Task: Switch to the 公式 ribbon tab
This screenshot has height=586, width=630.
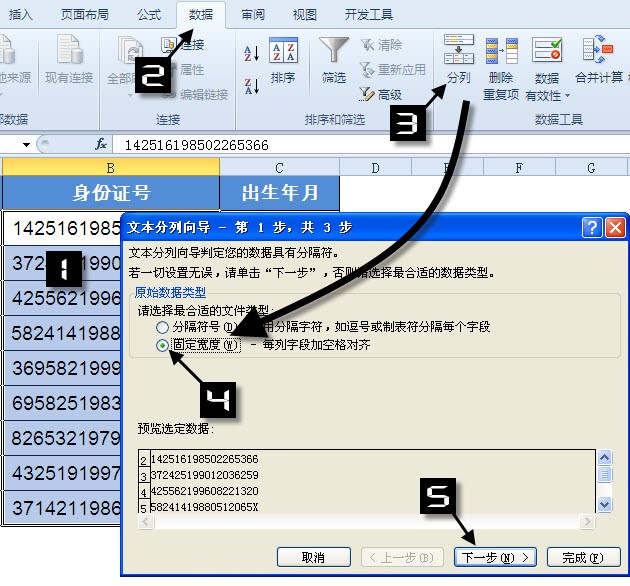Action: [148, 15]
